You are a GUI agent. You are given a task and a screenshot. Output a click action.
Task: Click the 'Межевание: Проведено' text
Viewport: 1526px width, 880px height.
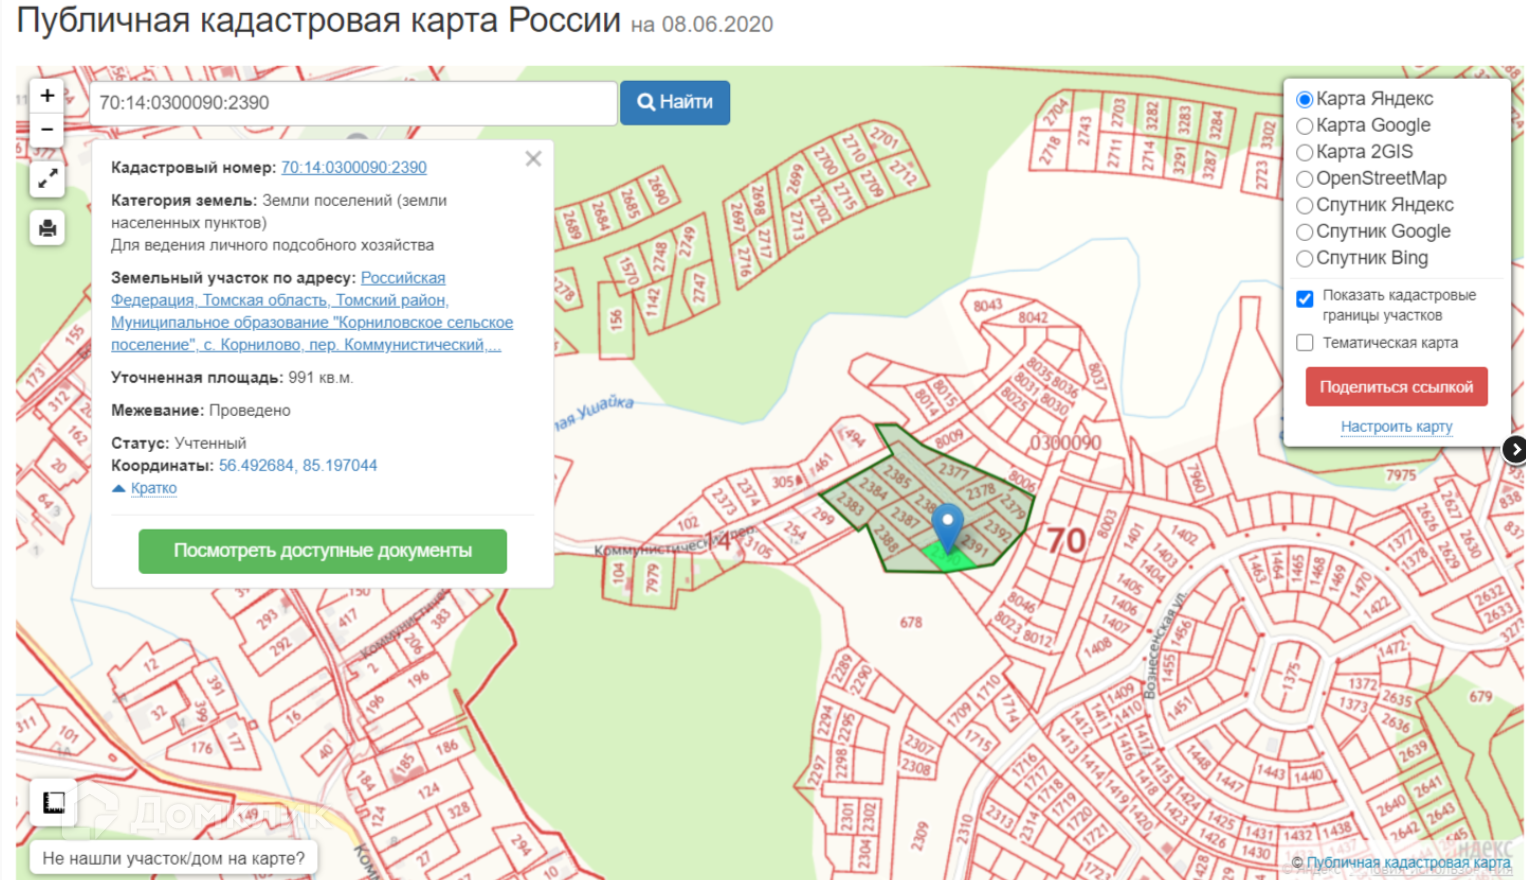tap(201, 411)
